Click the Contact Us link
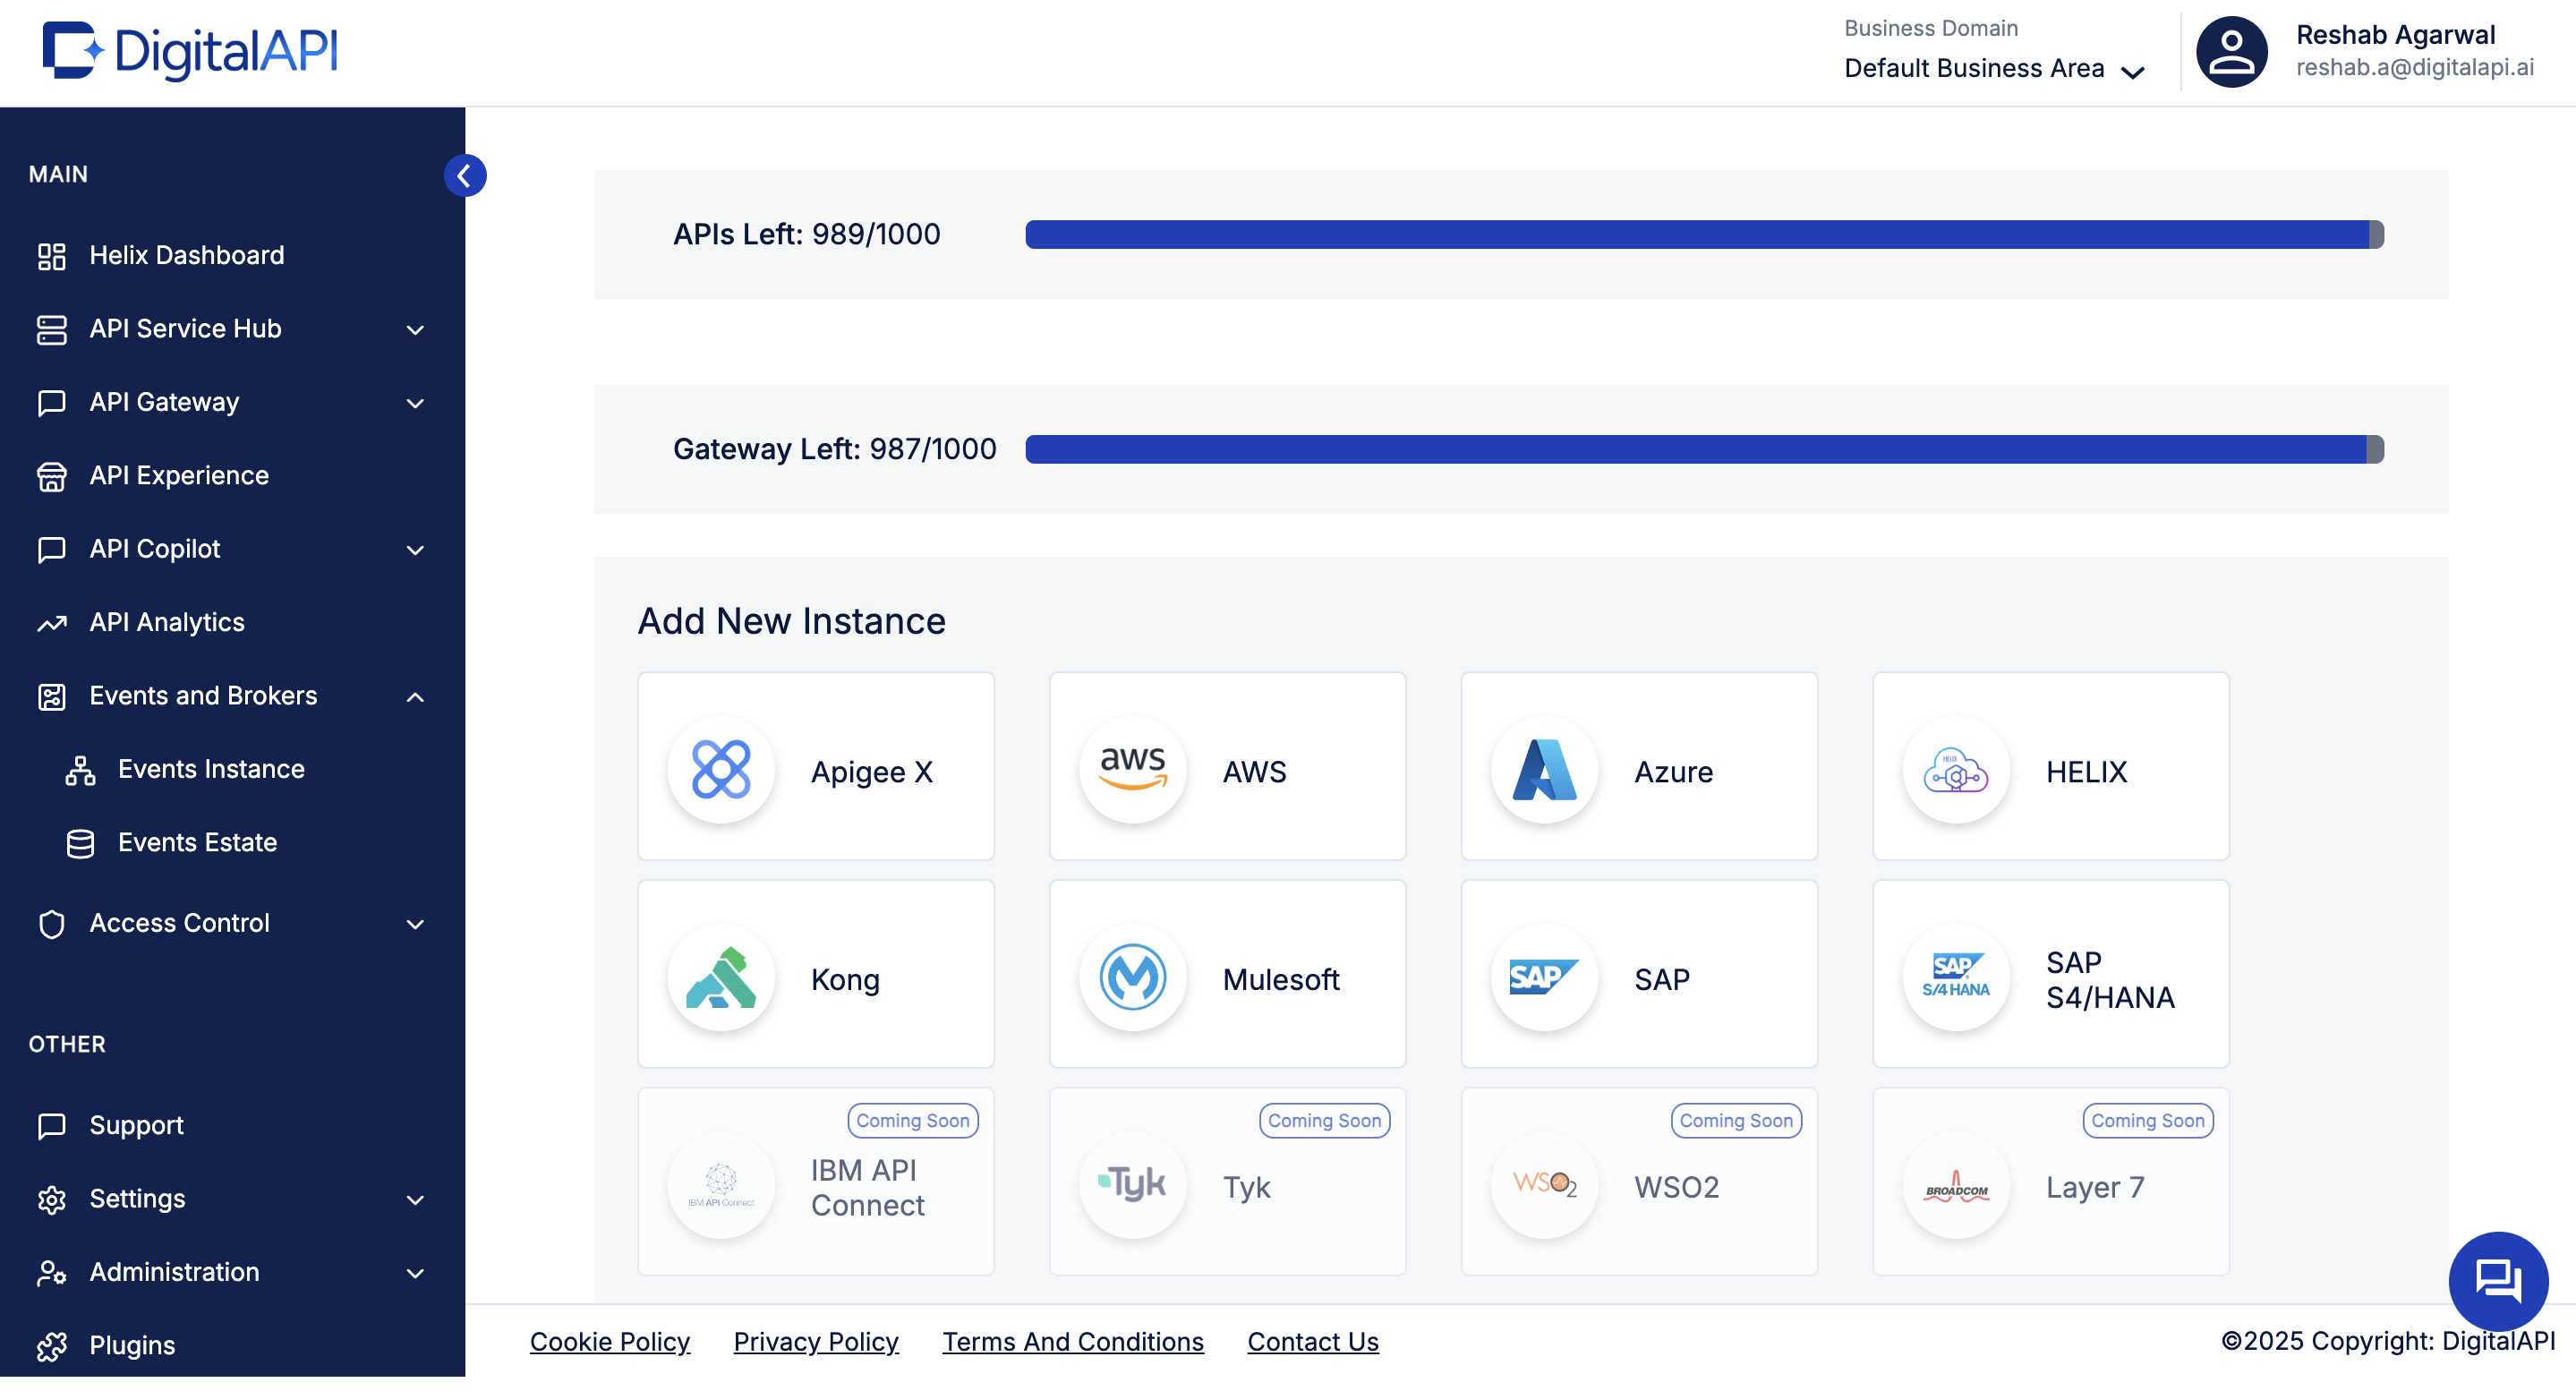 [1312, 1342]
